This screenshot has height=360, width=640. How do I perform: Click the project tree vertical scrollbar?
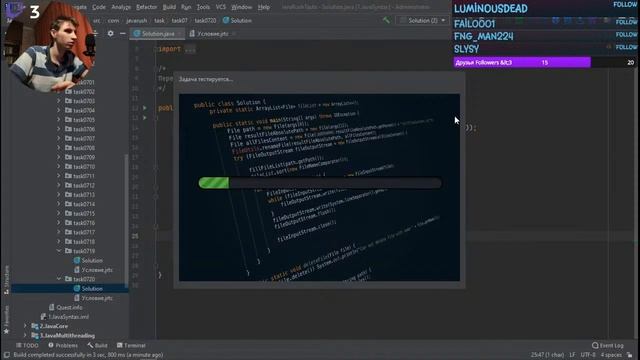(x=126, y=220)
